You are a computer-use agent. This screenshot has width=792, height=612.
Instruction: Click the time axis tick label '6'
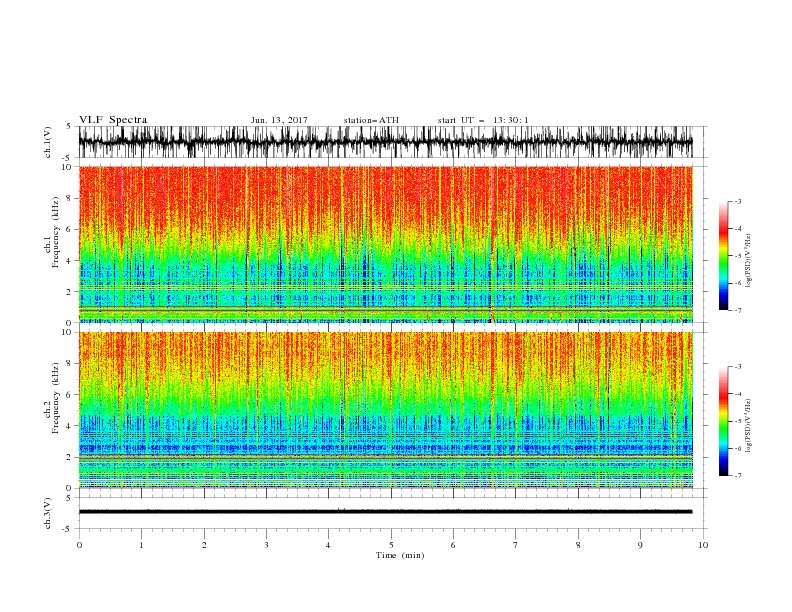[453, 545]
